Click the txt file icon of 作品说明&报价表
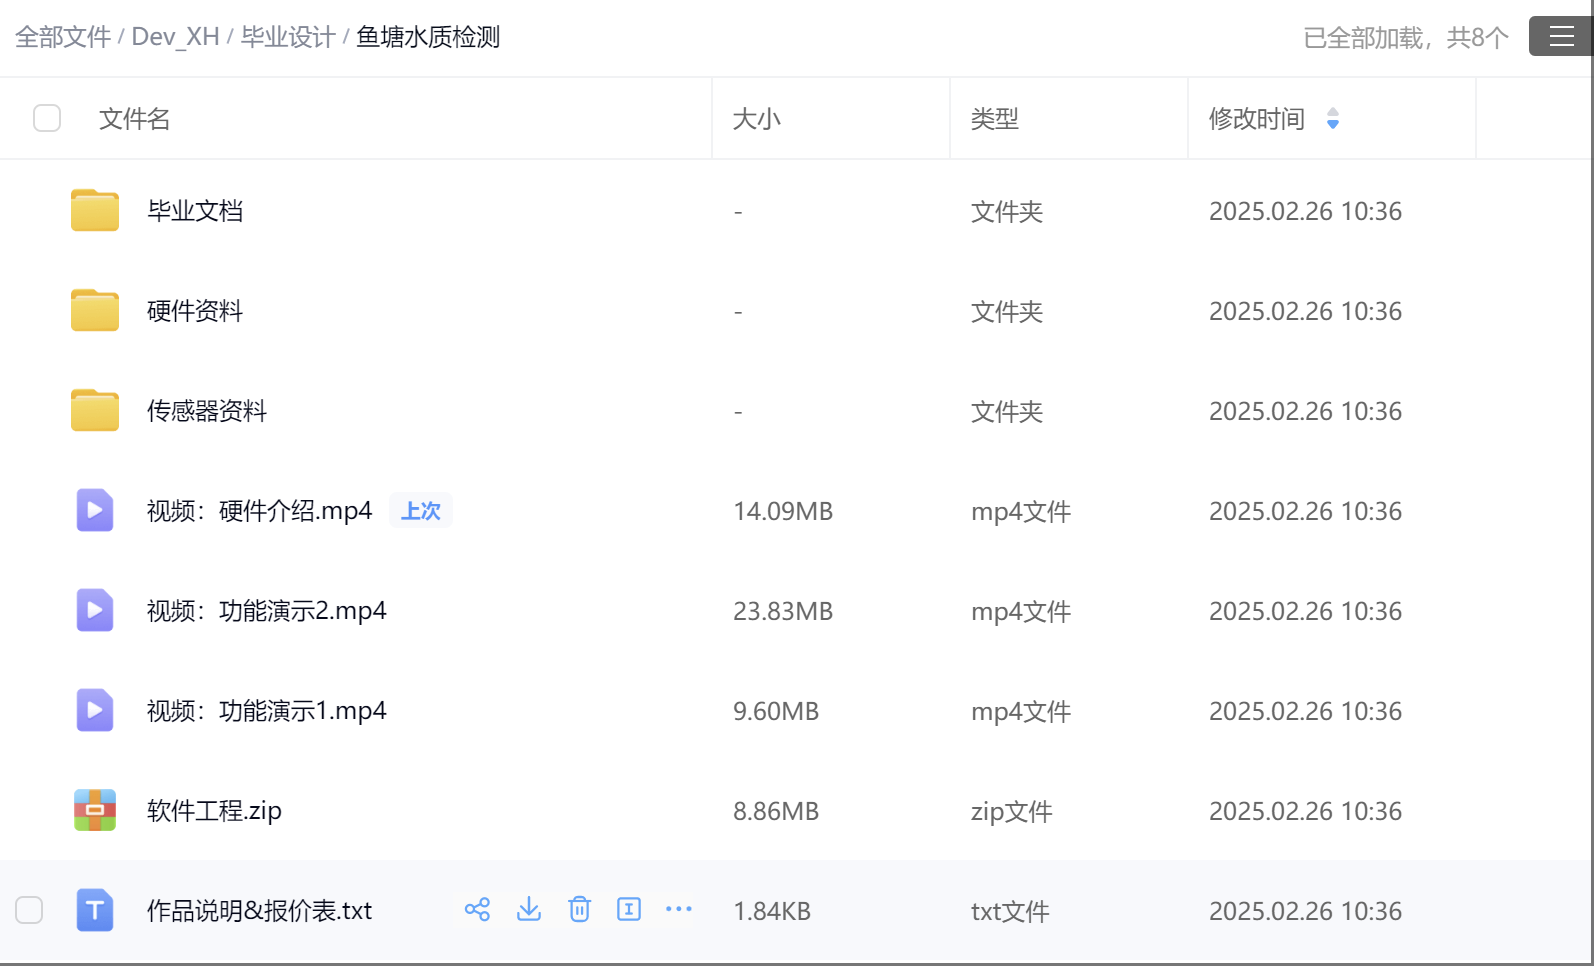This screenshot has width=1594, height=966. 95,910
